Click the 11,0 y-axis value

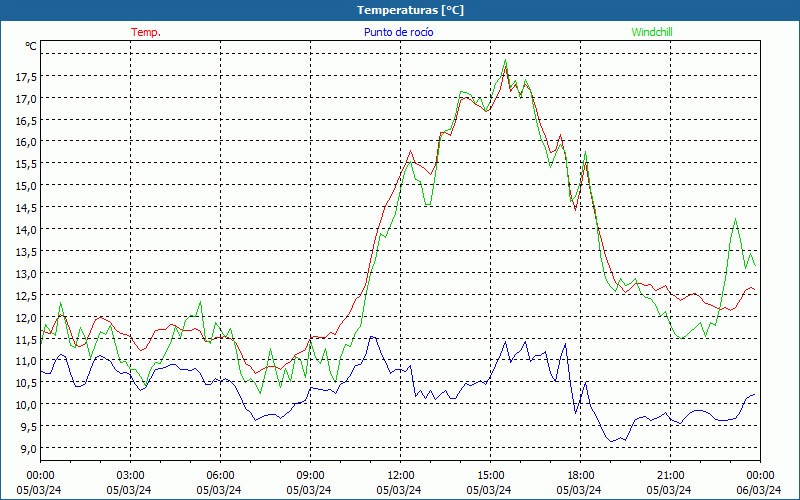click(26, 361)
